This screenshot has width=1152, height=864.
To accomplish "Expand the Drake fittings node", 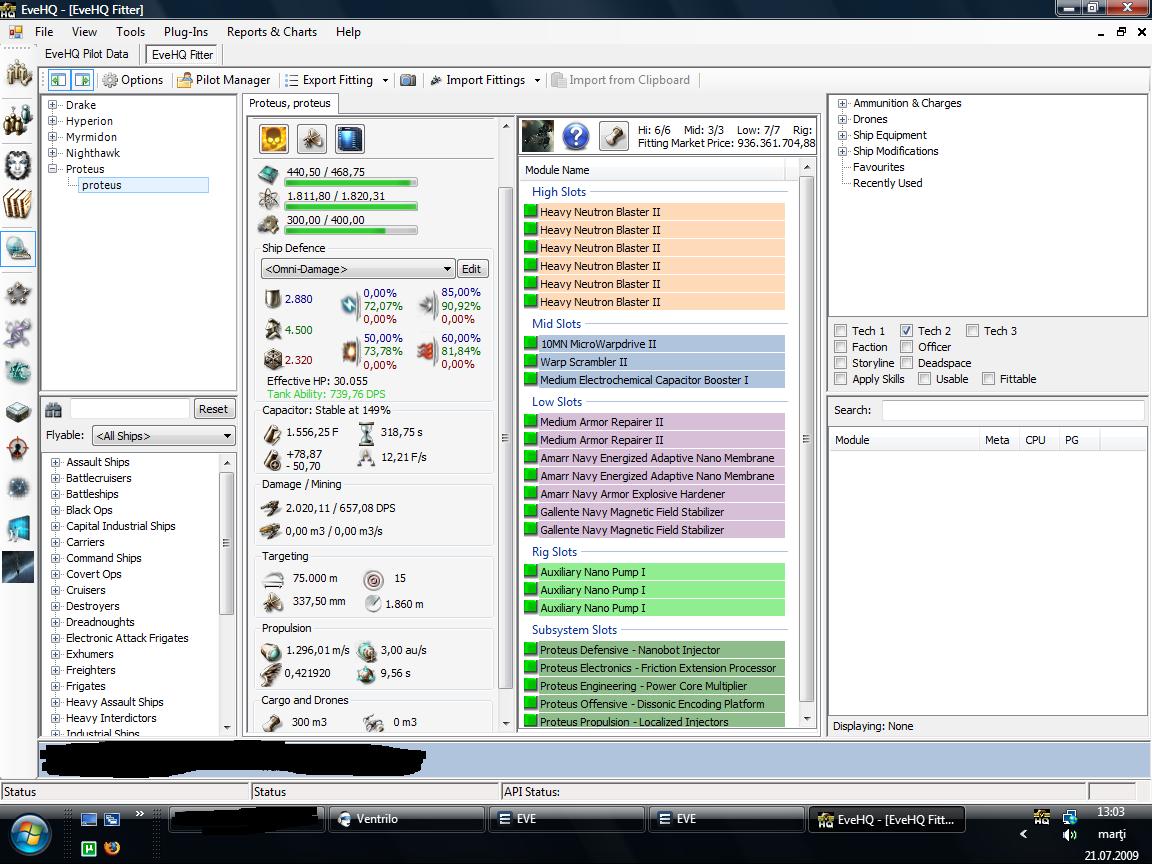I will [x=53, y=104].
